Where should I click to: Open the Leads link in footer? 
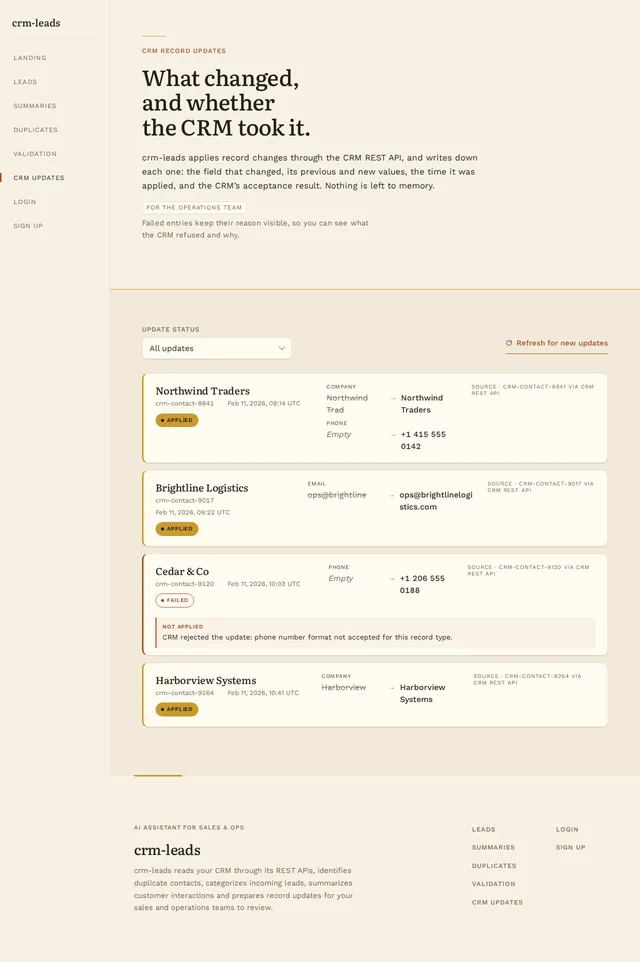click(x=484, y=829)
